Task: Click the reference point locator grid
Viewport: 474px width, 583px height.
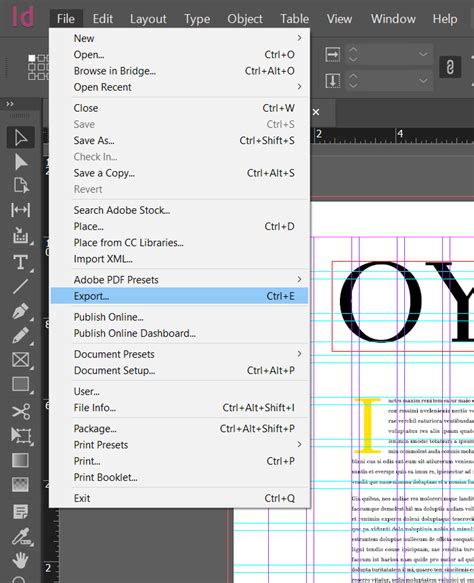Action: click(x=38, y=67)
